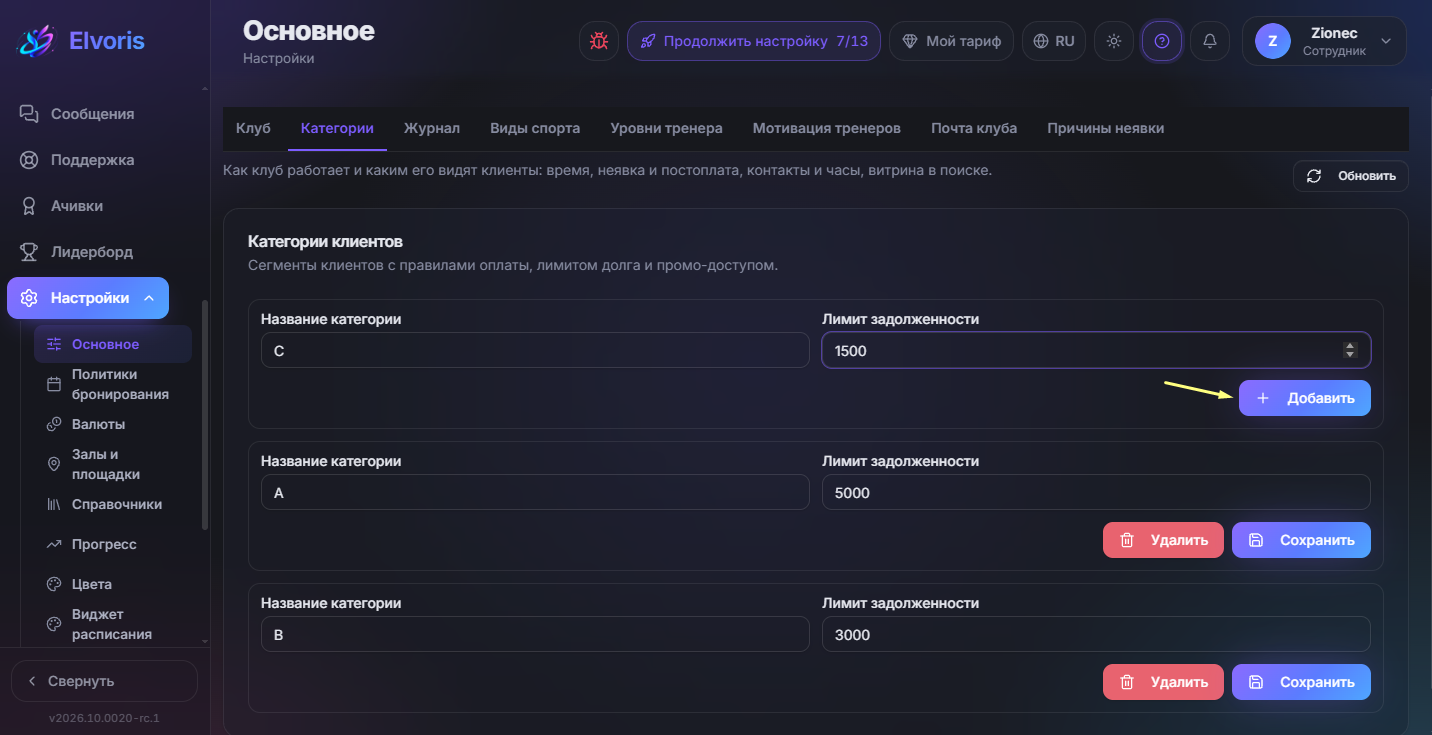Viewport: 1432px width, 735px height.
Task: Click the red bug report icon
Action: [x=599, y=41]
